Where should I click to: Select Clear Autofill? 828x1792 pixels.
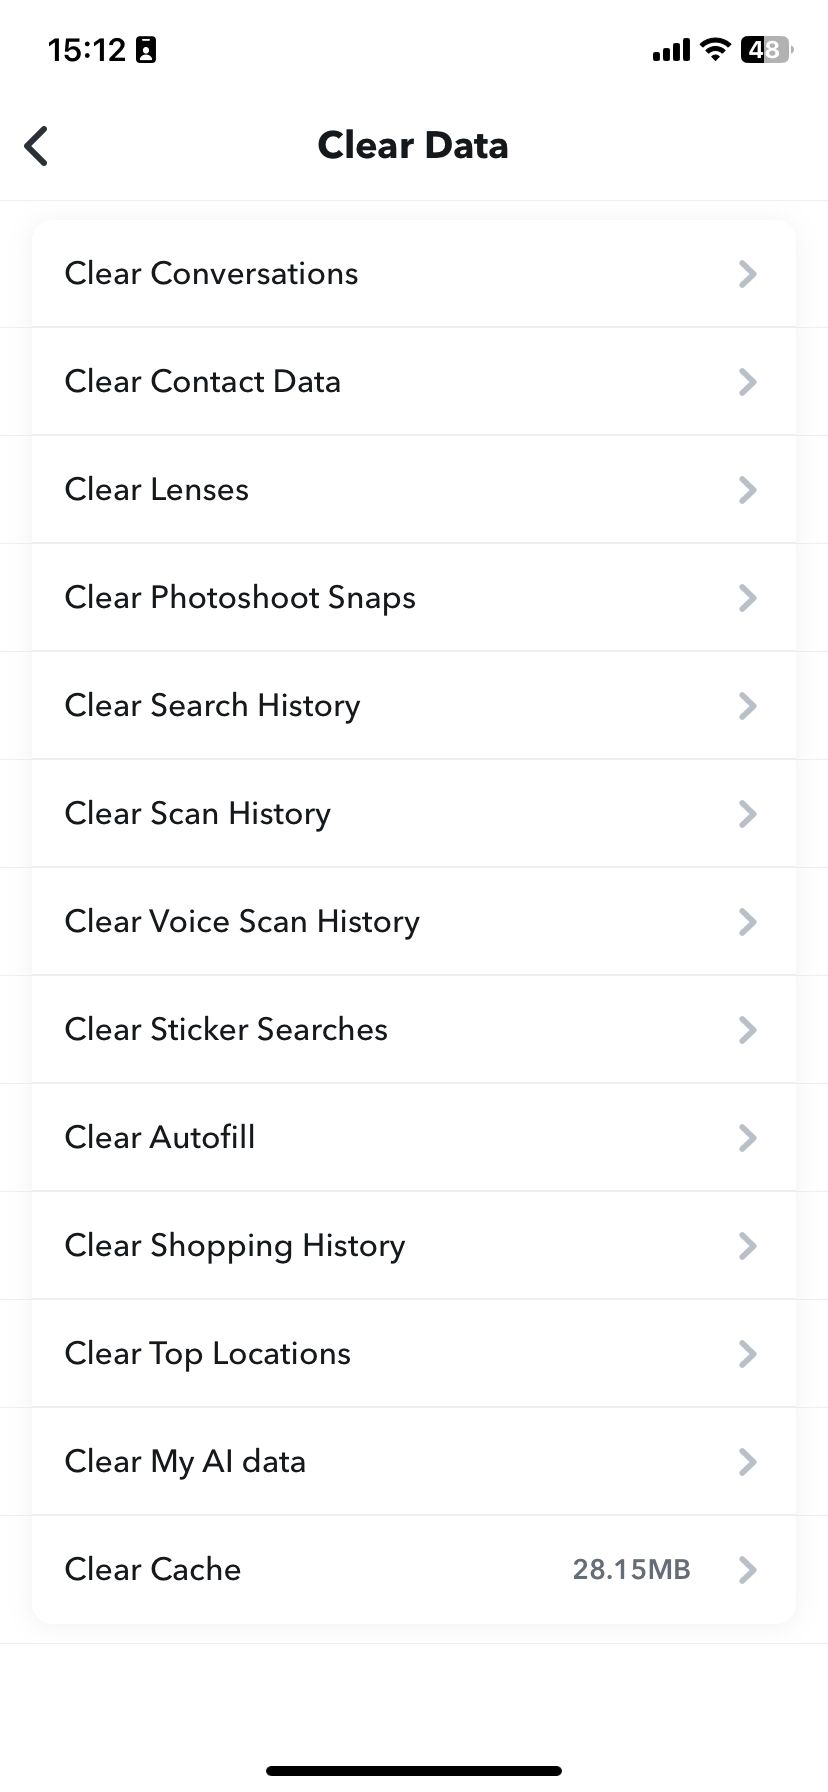160,1138
